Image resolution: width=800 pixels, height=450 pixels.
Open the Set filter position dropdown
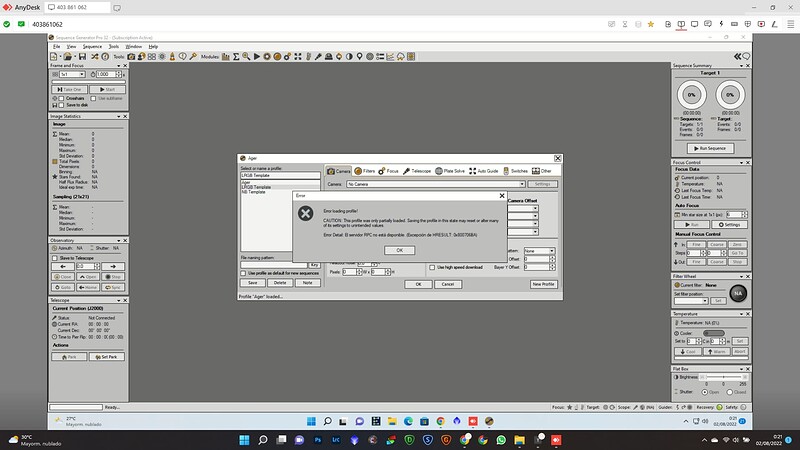point(691,301)
